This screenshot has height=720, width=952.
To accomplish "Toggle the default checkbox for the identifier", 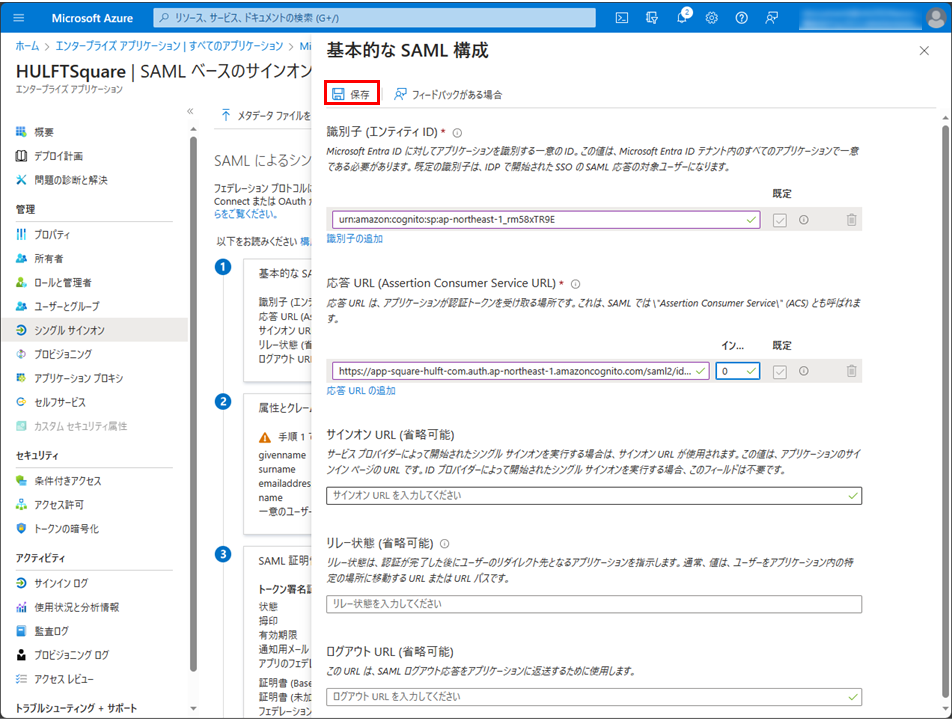I will 780,220.
